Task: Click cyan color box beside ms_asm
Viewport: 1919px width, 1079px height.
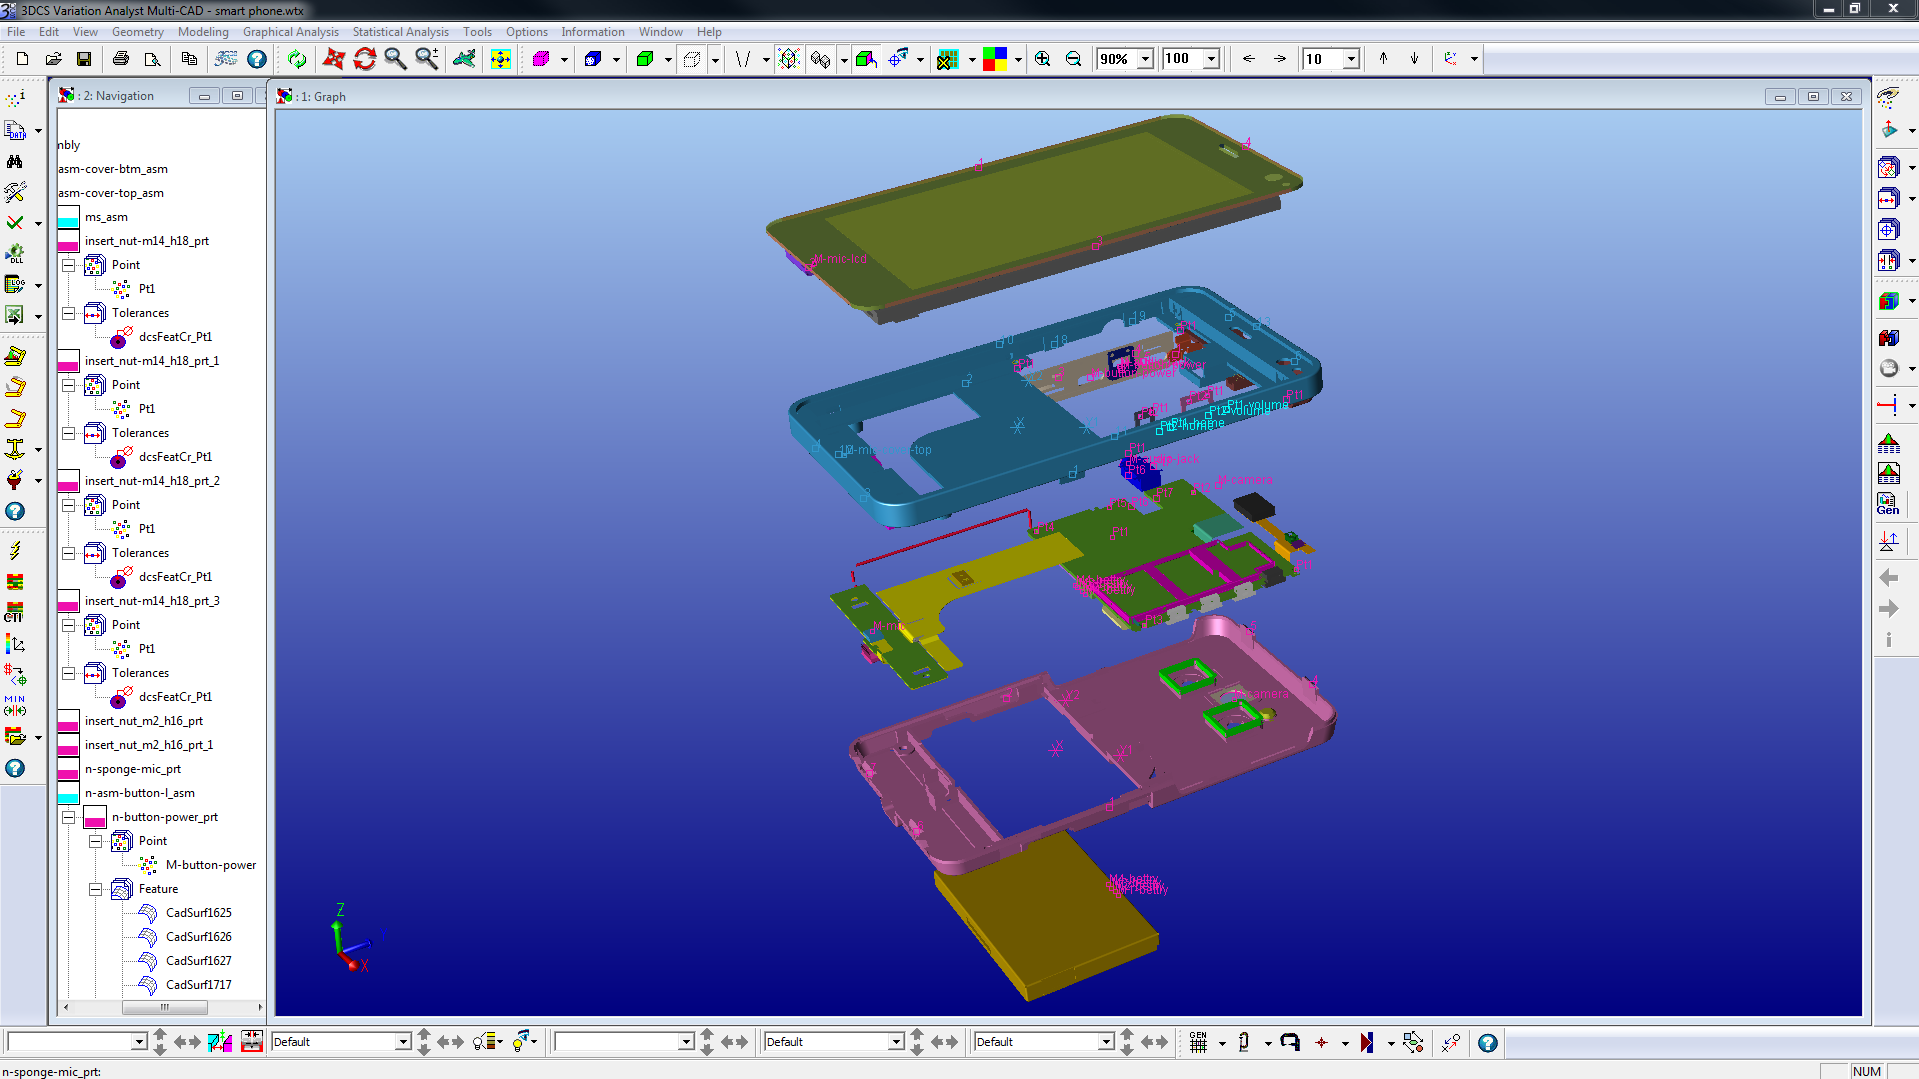Action: pos(68,217)
